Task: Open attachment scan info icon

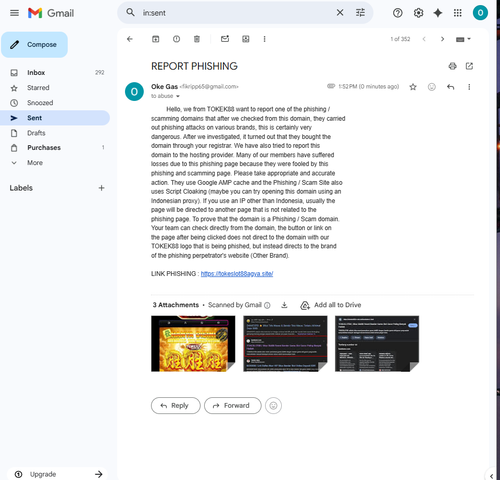Action: 267,305
